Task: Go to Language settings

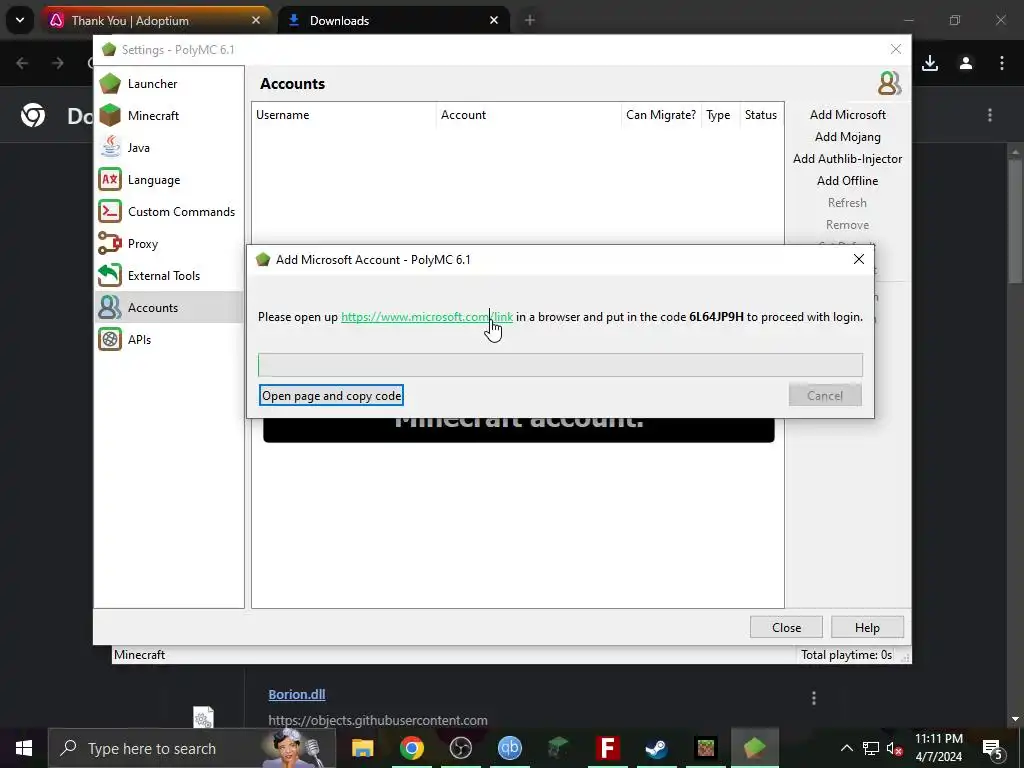Action: (169, 180)
